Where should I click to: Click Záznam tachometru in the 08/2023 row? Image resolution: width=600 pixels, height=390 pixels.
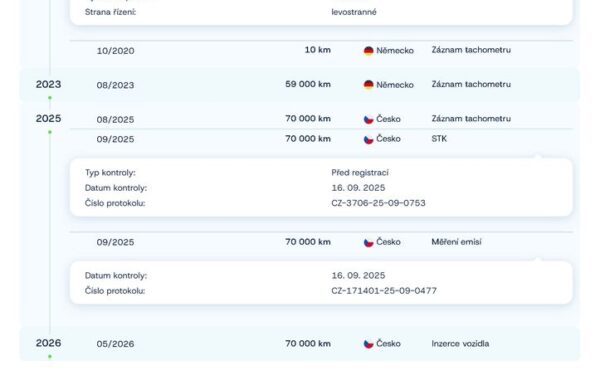[x=471, y=84]
